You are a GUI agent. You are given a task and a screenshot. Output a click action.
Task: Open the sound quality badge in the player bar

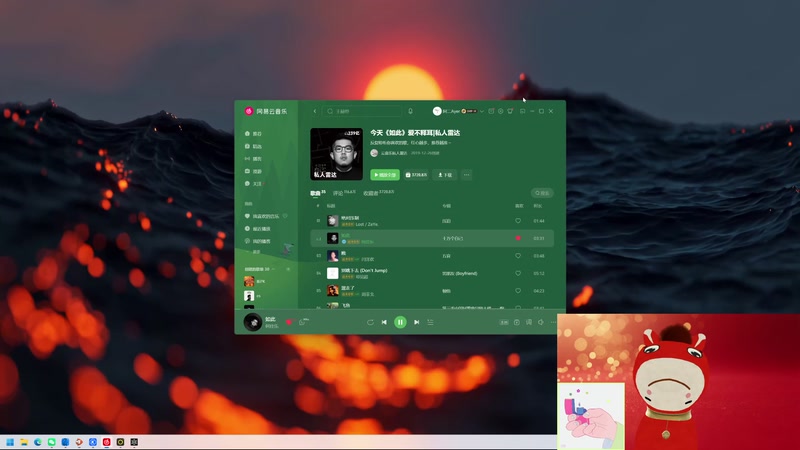pyautogui.click(x=504, y=322)
